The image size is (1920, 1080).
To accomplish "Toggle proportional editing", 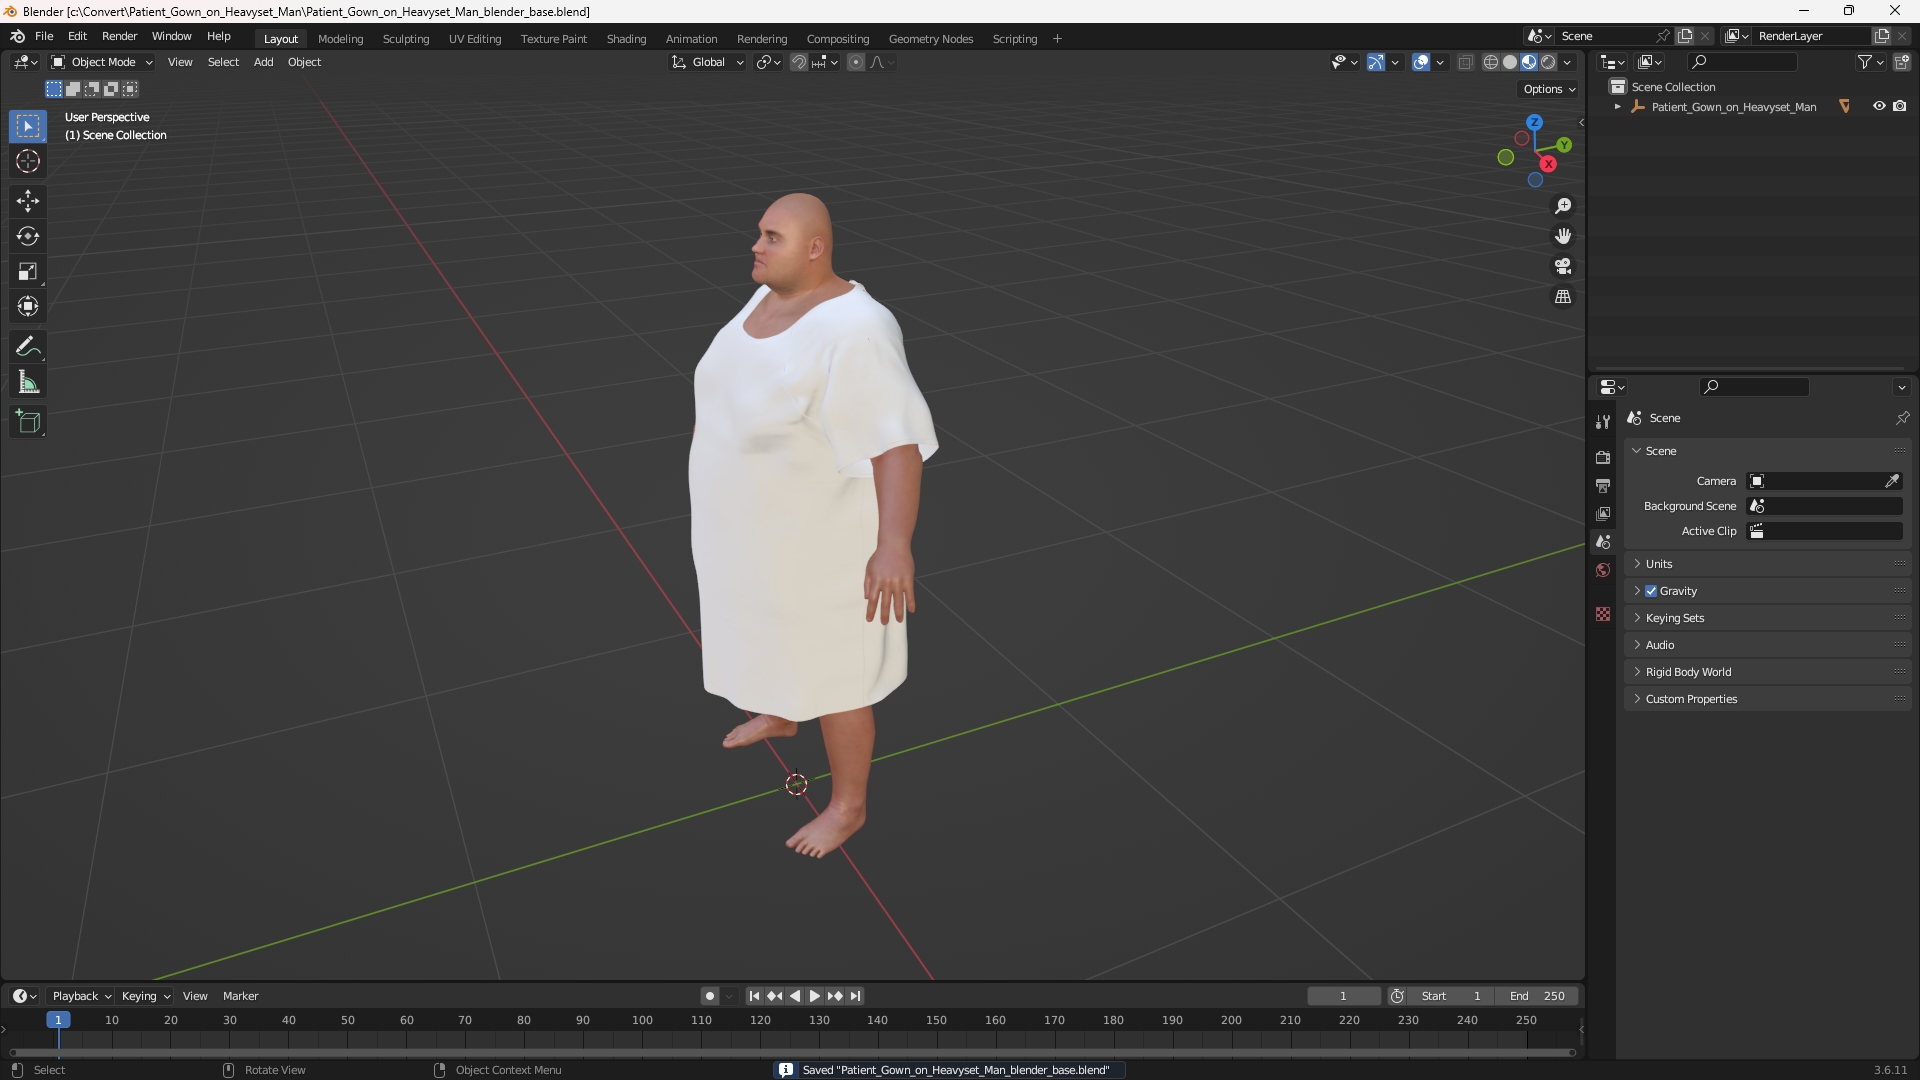I will pyautogui.click(x=856, y=62).
